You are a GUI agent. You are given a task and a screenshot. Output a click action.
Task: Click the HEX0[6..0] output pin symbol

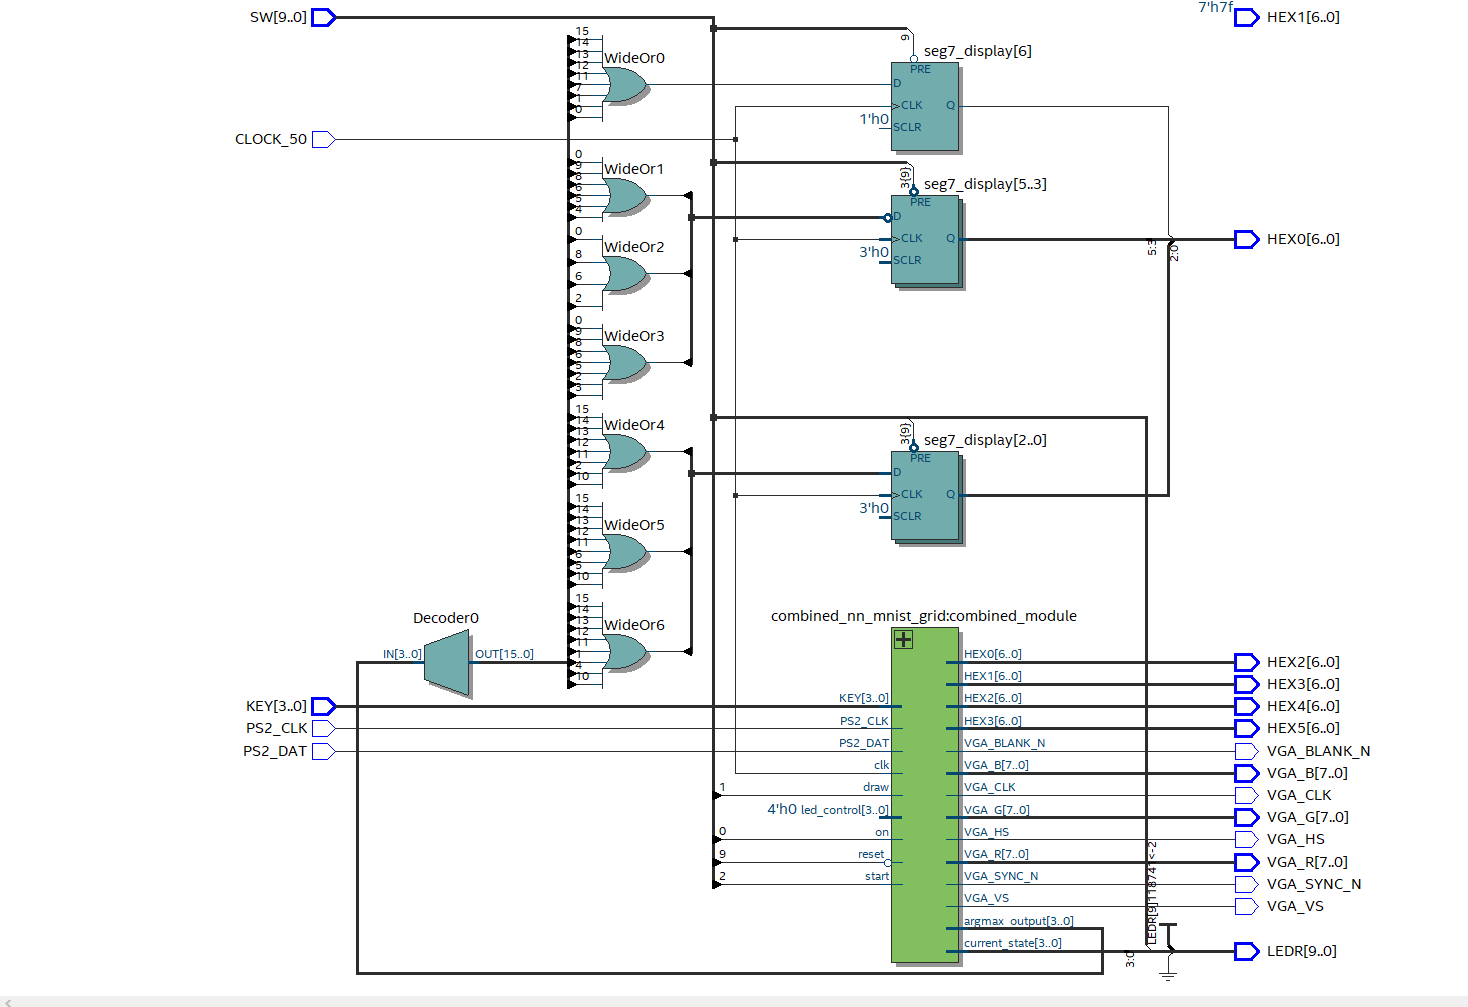pyautogui.click(x=1246, y=239)
